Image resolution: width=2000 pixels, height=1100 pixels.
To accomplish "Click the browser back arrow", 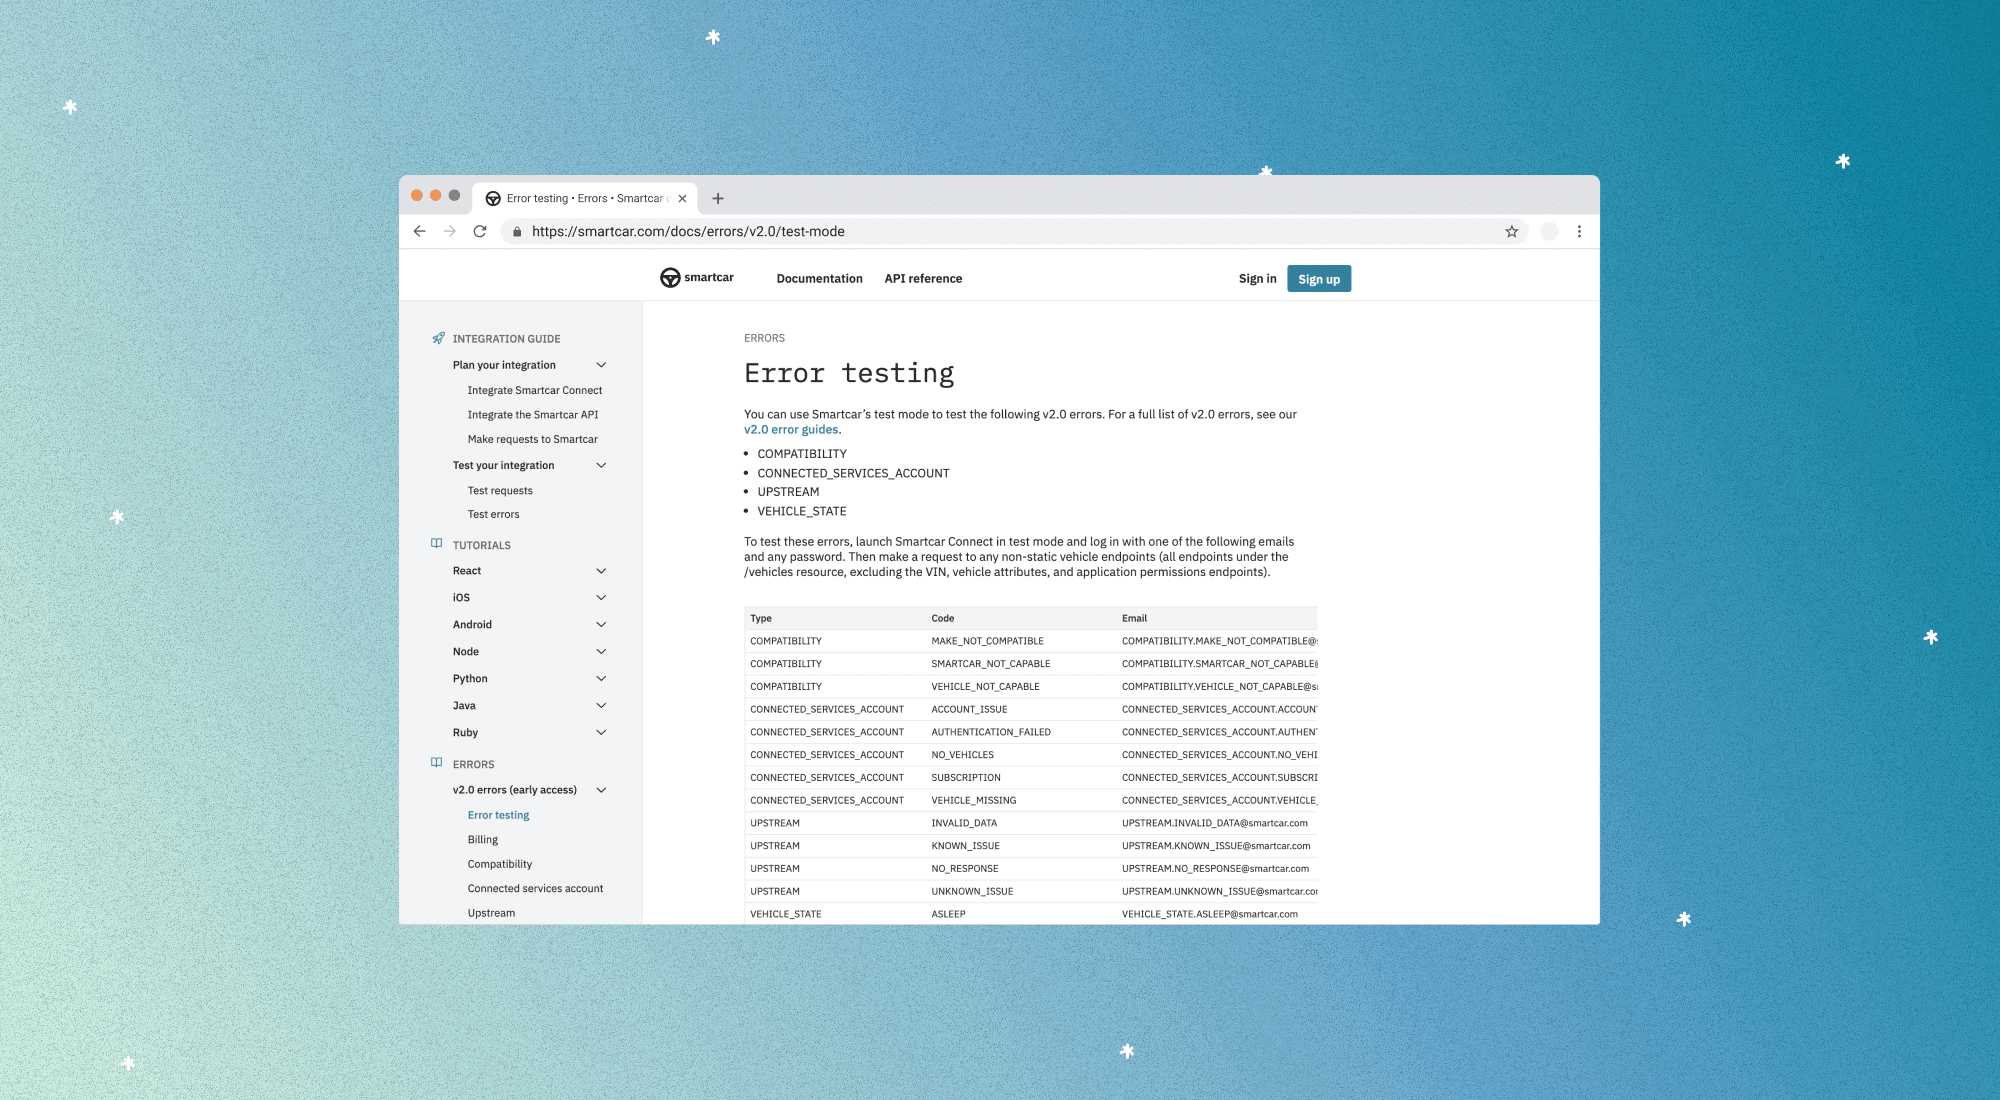I will click(419, 231).
